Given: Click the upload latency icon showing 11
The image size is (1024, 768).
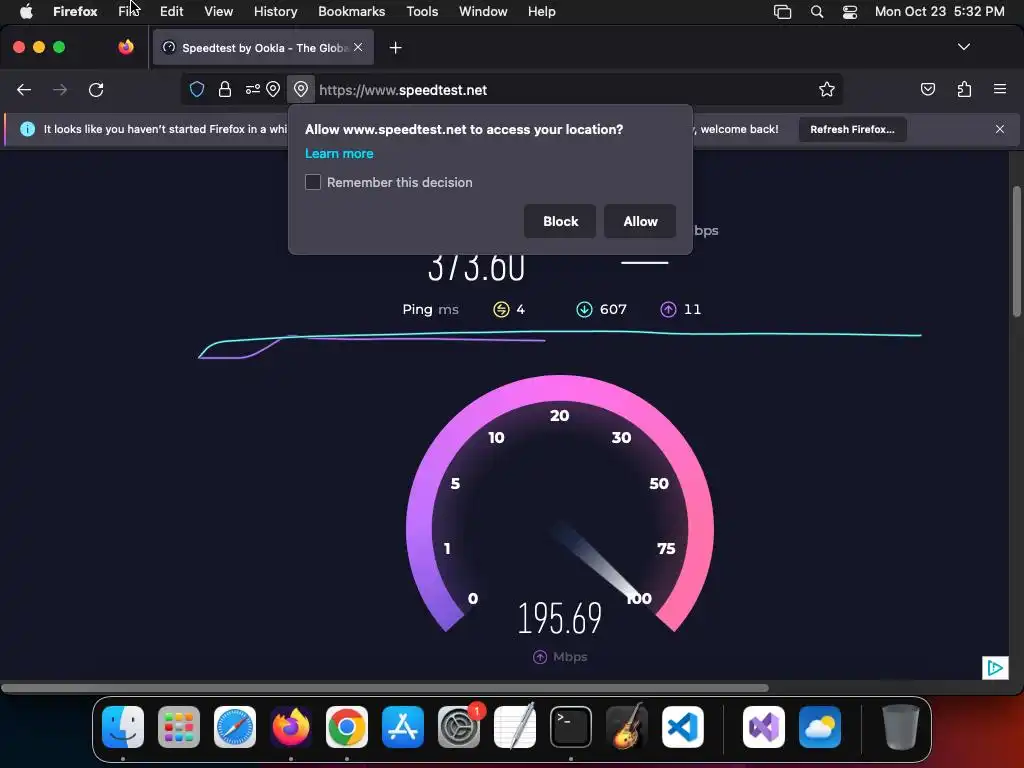Looking at the screenshot, I should (668, 310).
